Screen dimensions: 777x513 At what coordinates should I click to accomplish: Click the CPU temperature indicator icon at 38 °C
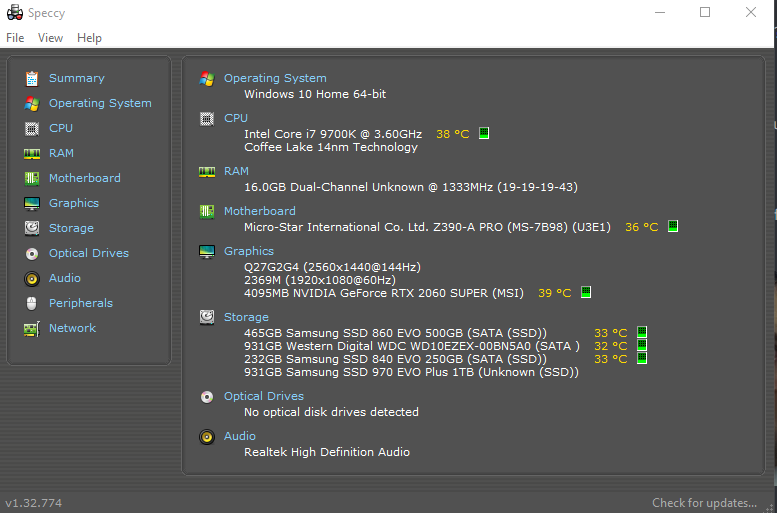(x=484, y=133)
